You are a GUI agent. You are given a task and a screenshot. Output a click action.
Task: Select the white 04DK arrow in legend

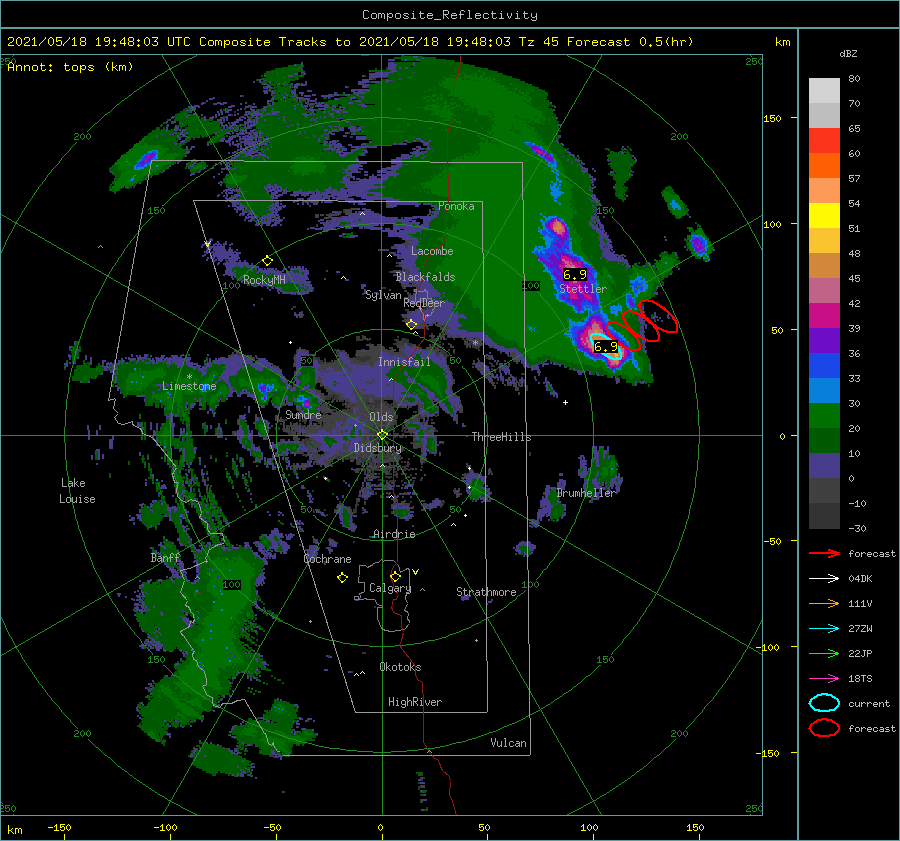click(824, 579)
